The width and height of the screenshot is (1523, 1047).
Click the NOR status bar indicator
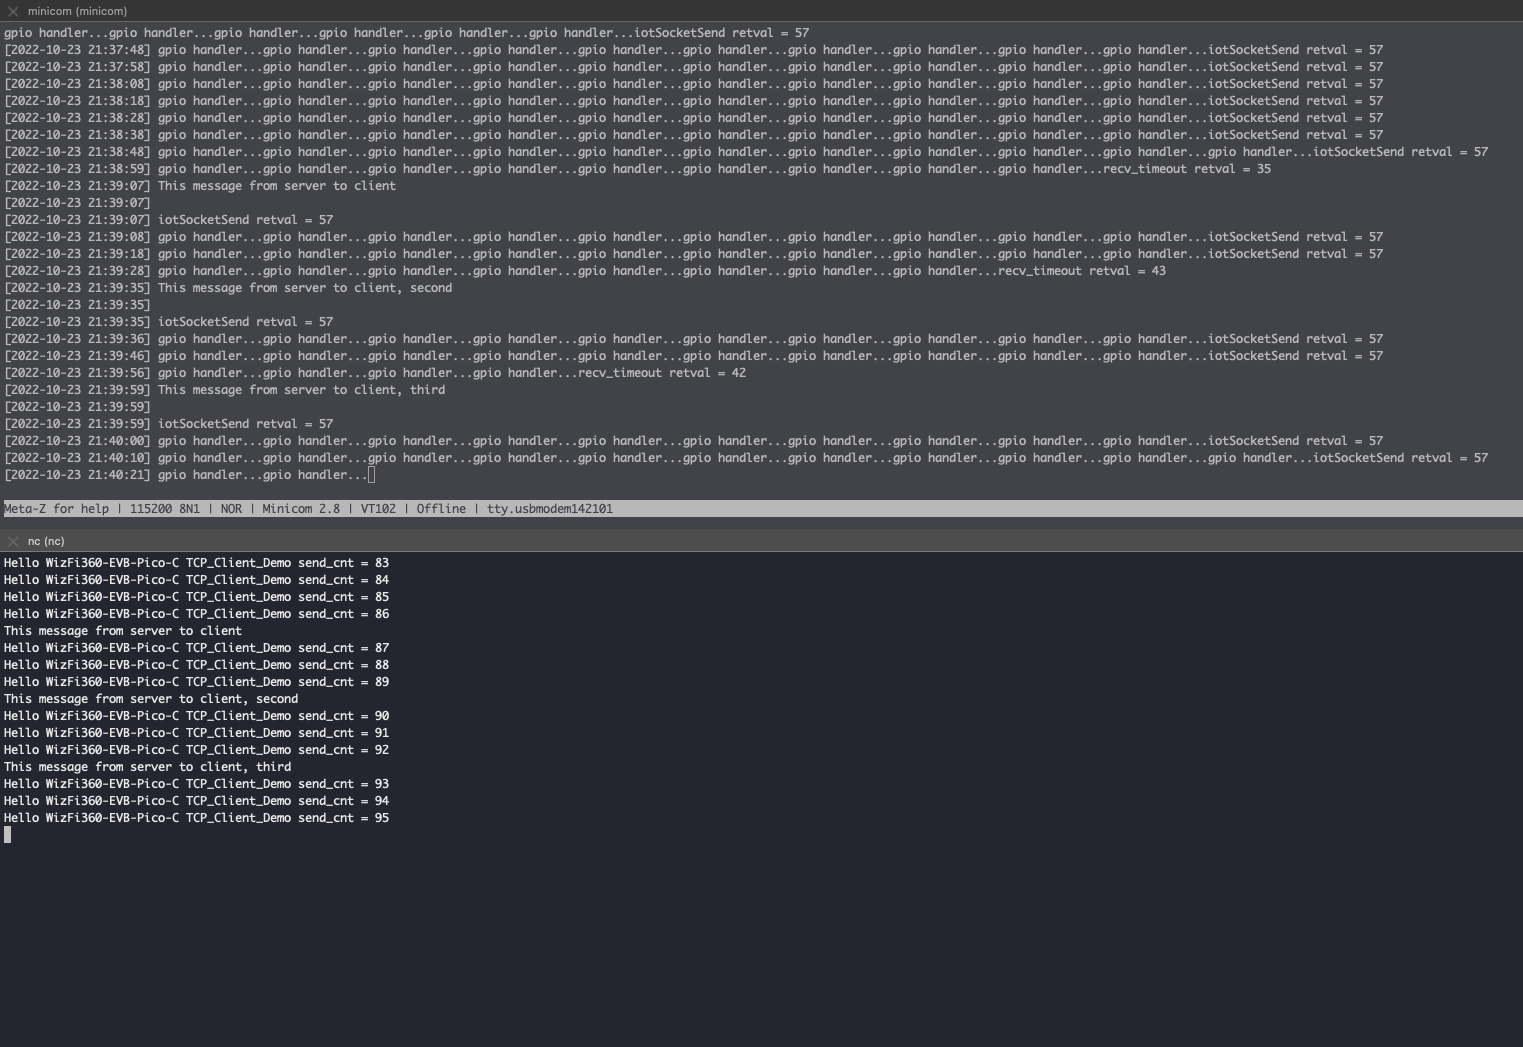point(231,509)
